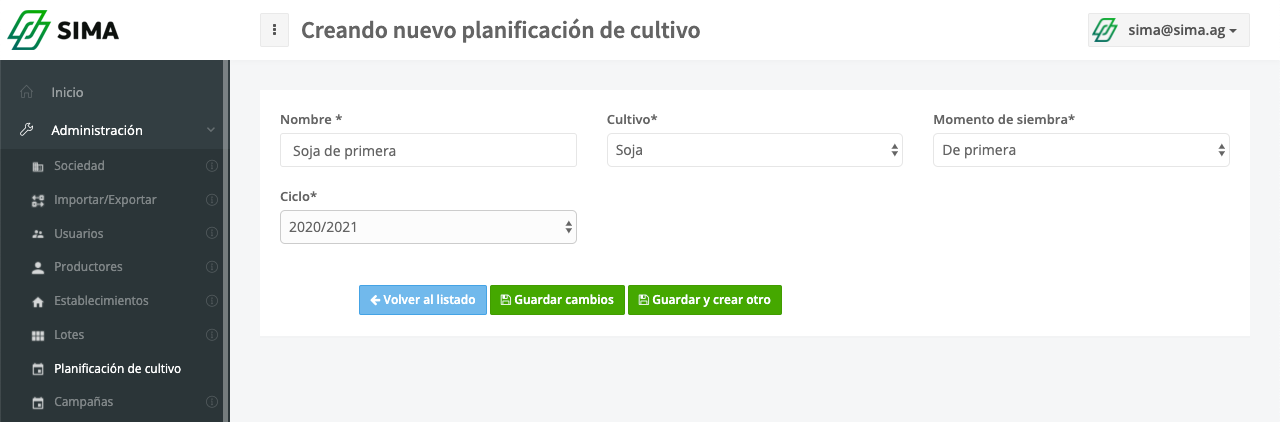Click the Usuarios people icon
1280x422 pixels.
(38, 234)
